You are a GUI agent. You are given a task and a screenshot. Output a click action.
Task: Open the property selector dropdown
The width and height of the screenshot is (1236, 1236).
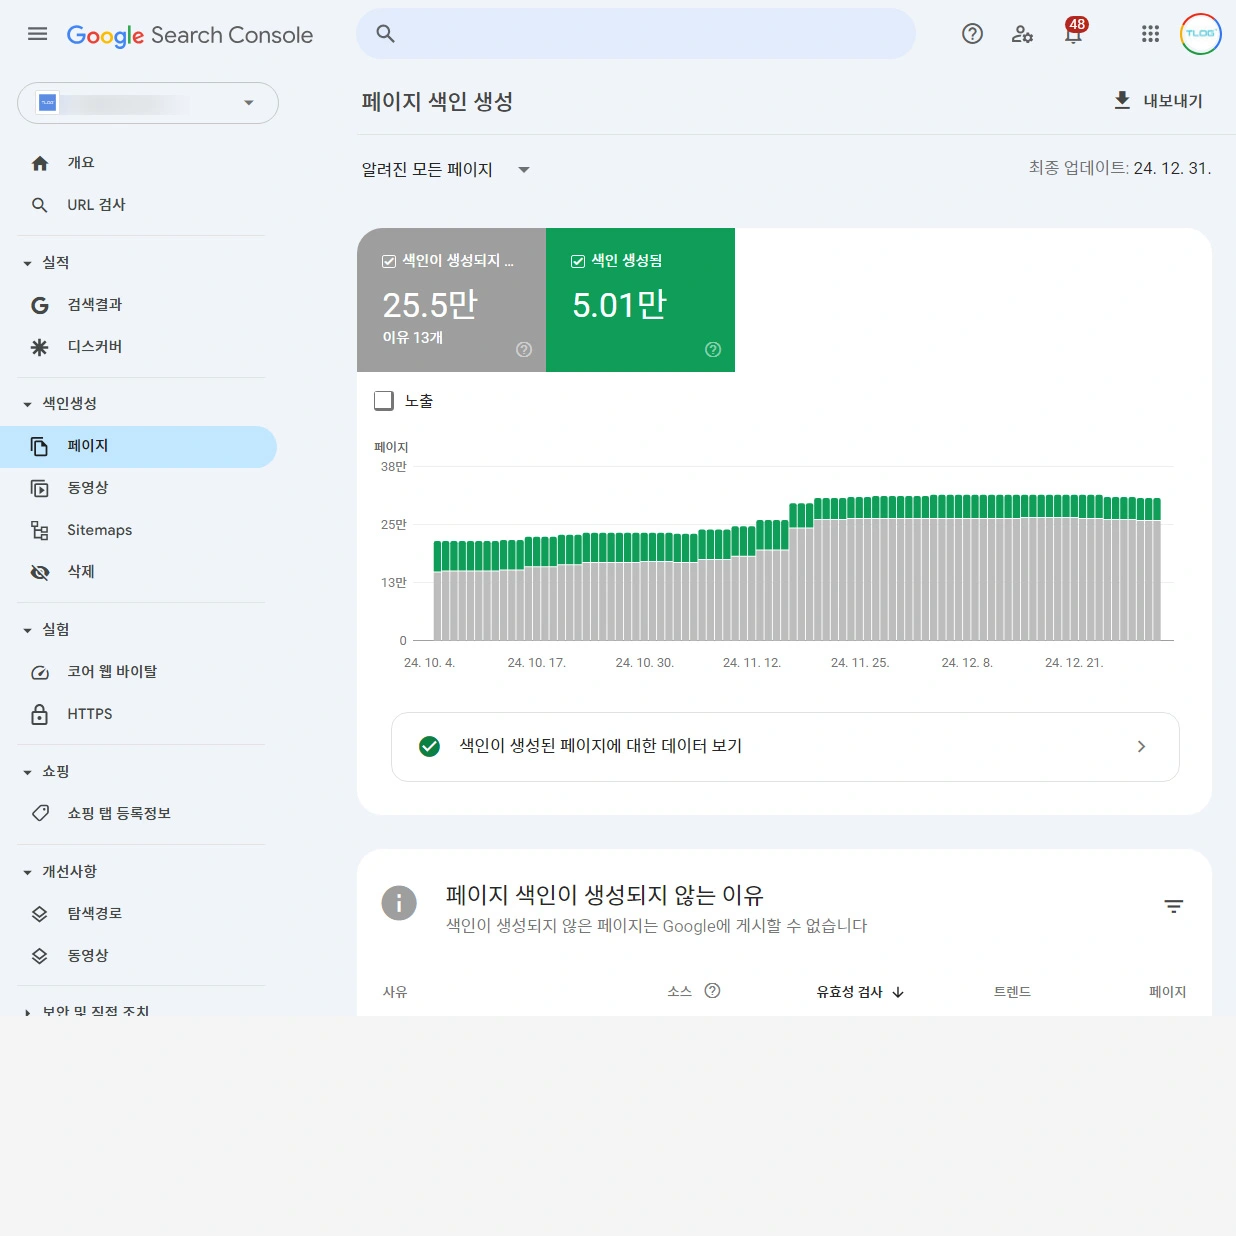[148, 103]
